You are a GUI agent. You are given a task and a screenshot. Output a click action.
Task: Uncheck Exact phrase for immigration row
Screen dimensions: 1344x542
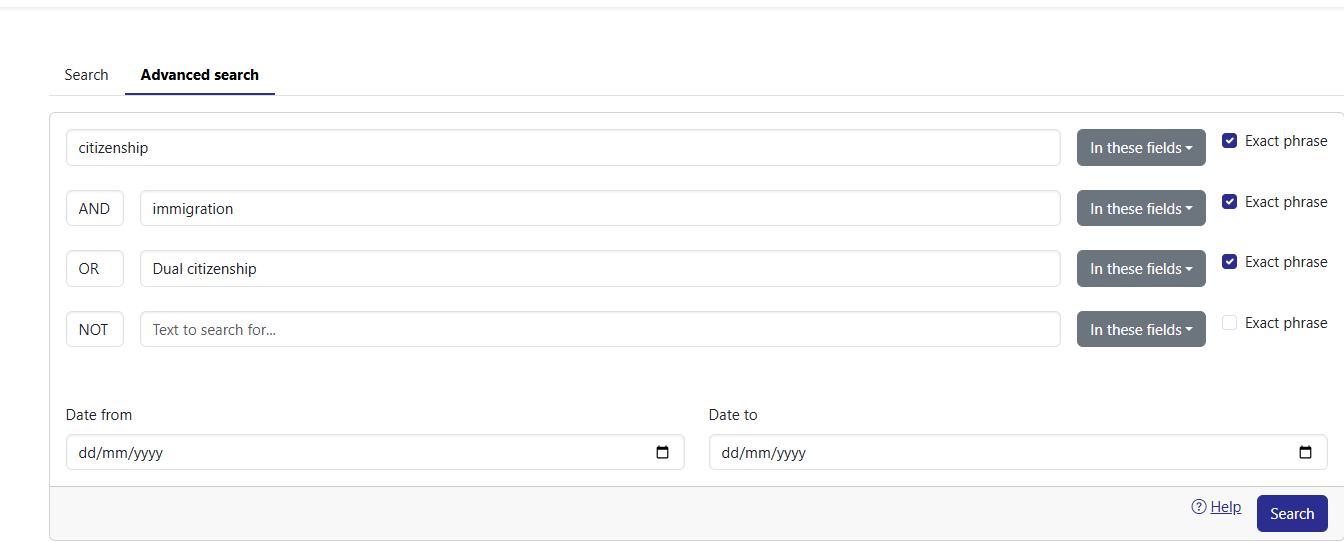tap(1230, 202)
